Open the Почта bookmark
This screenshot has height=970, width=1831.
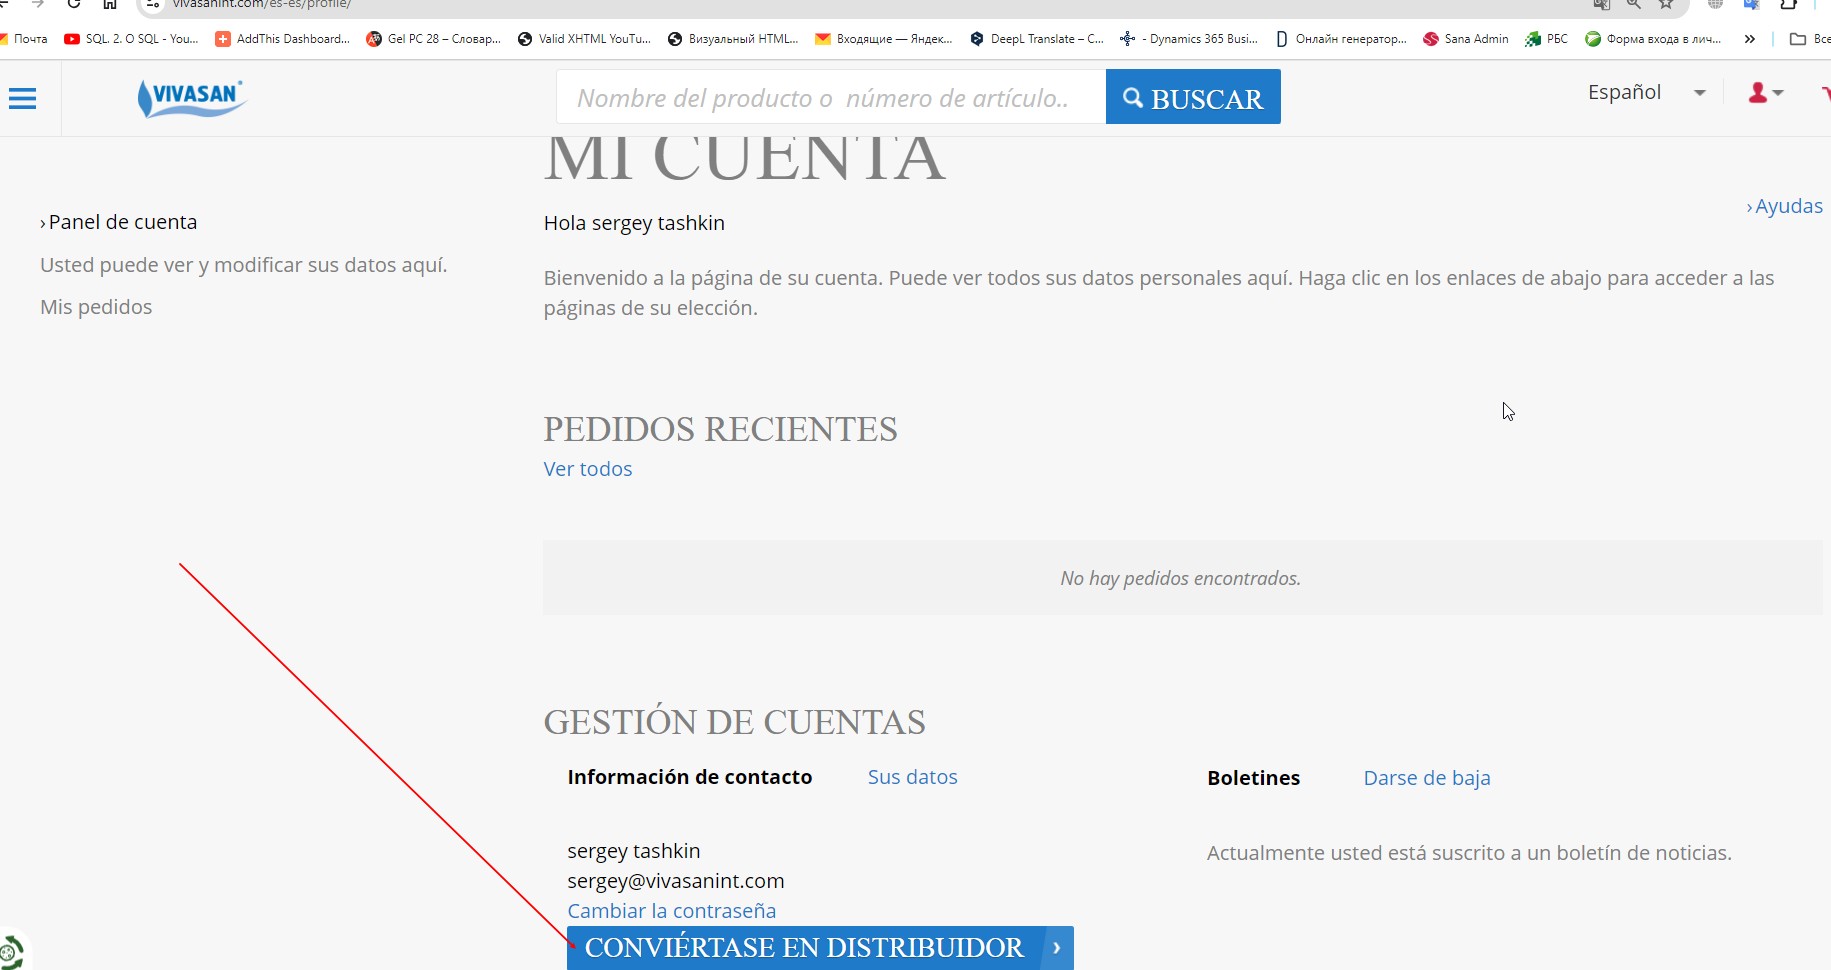pos(24,39)
